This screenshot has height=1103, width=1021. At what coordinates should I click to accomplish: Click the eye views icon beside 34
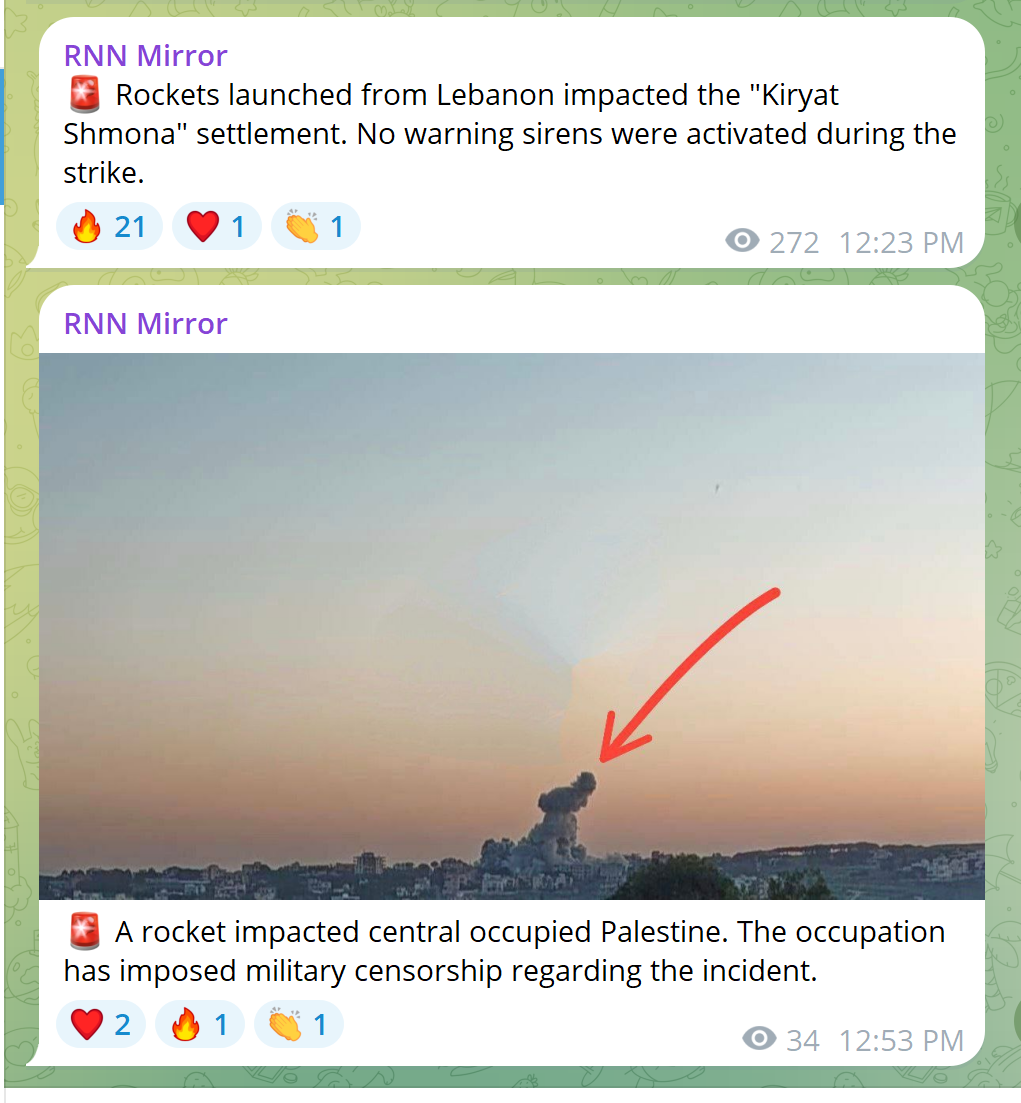(x=759, y=1039)
